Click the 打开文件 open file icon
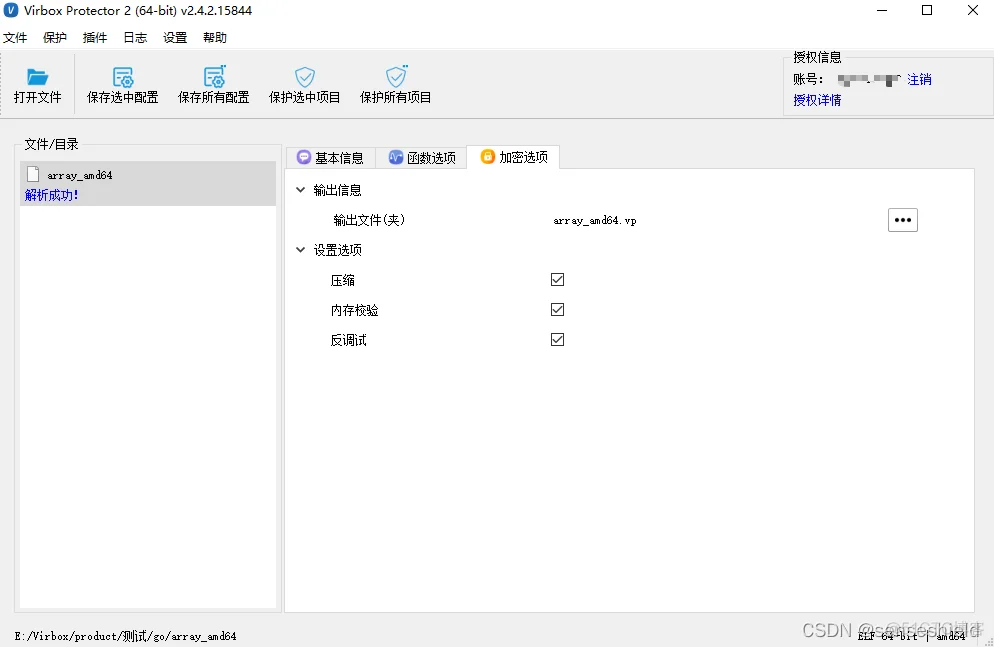Viewport: 994px width, 647px height. point(37,77)
